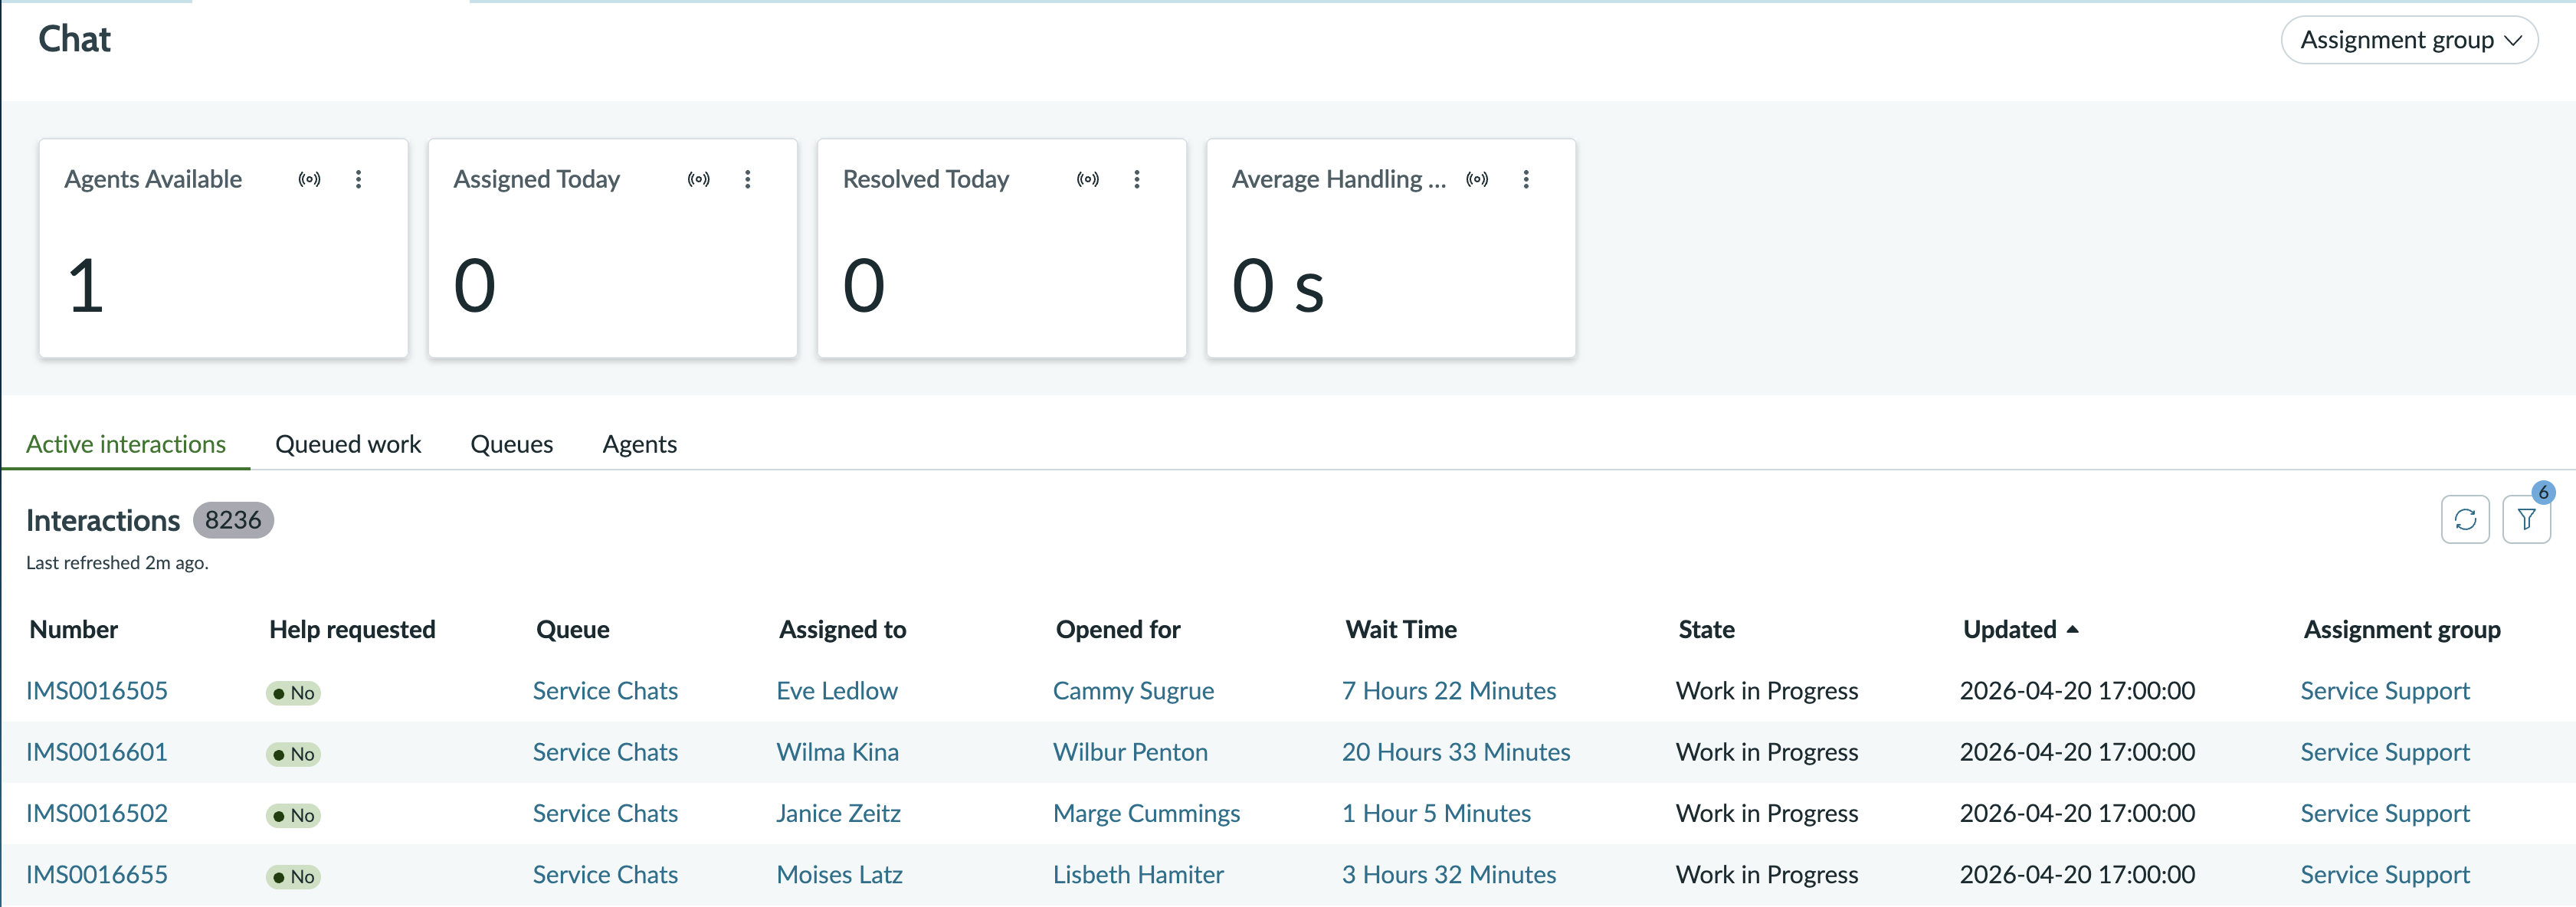Image resolution: width=2576 pixels, height=907 pixels.
Task: Open user Lisbeth Hamiter
Action: point(1139,874)
